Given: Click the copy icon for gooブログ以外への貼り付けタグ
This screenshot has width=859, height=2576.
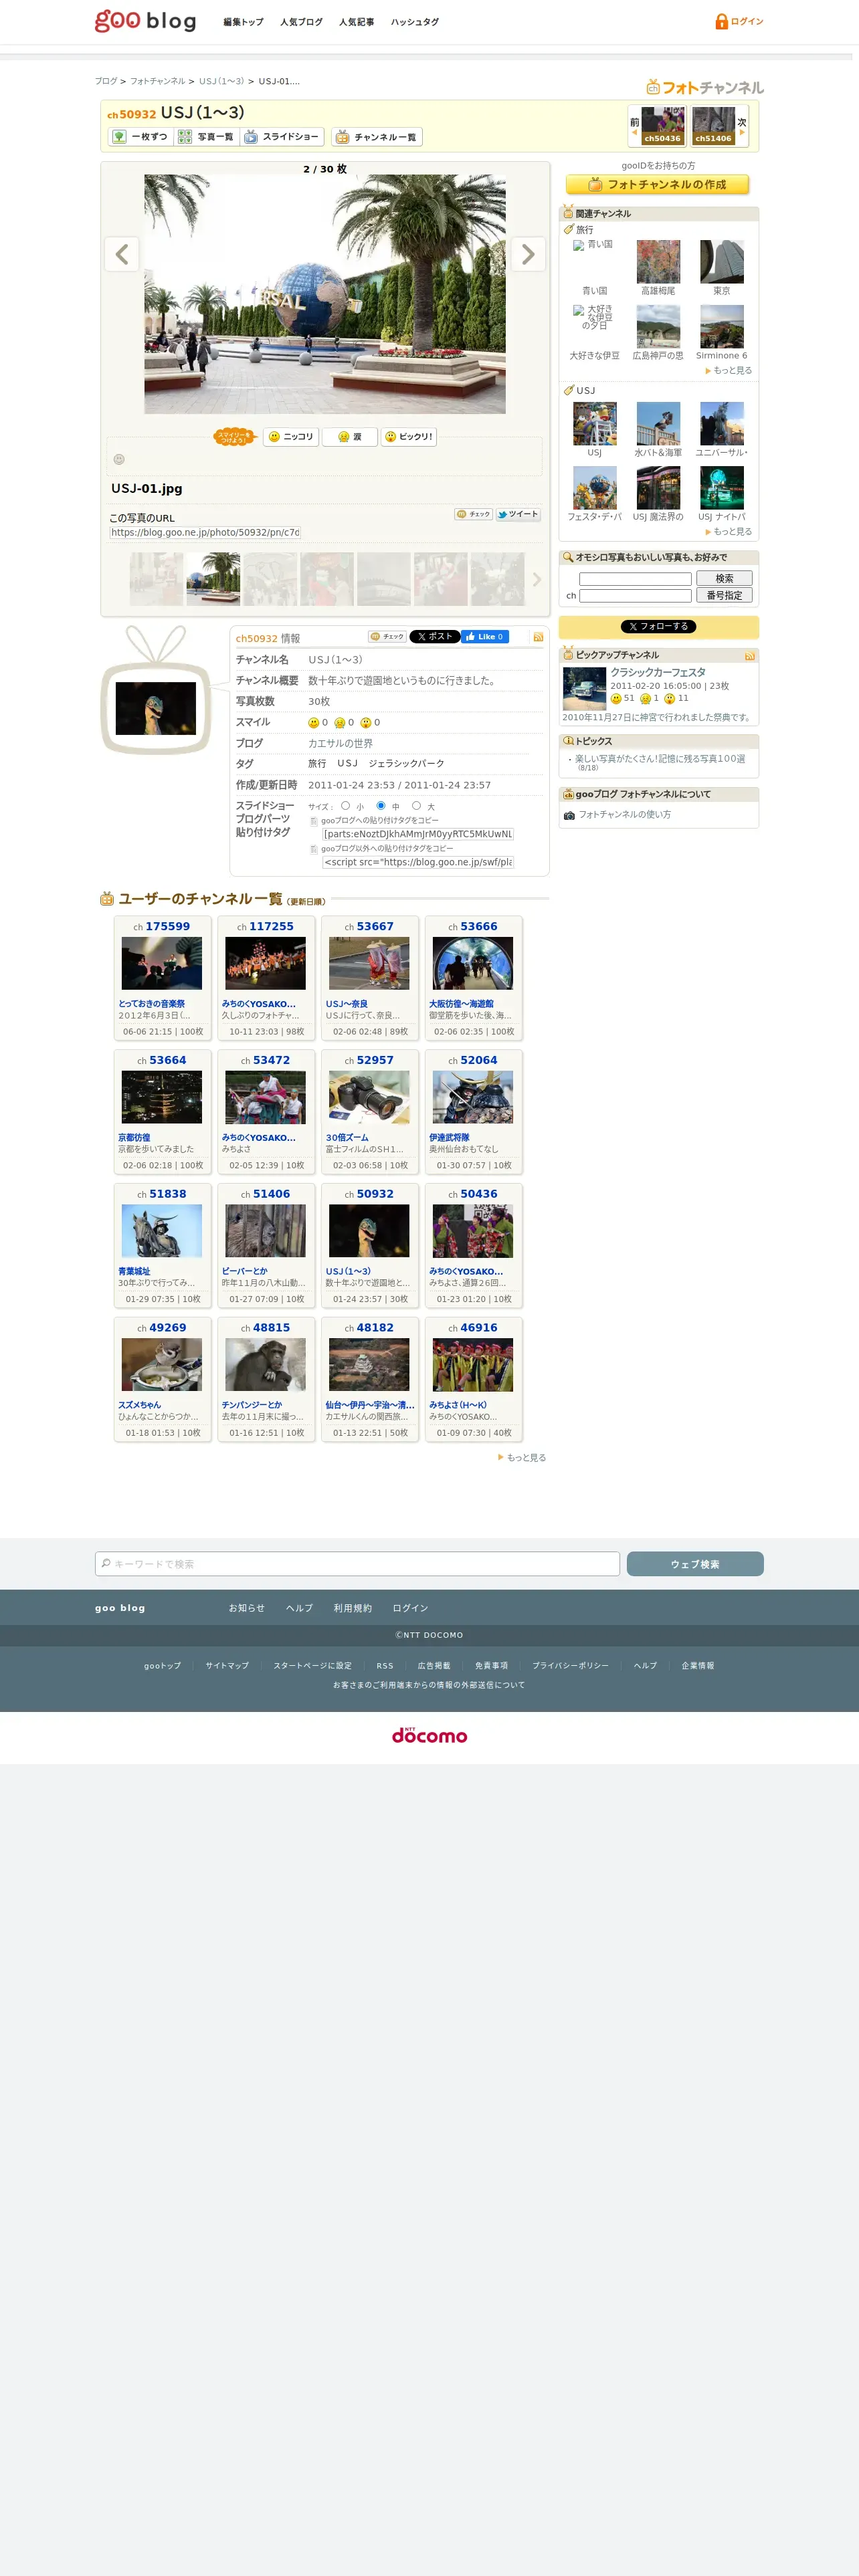Looking at the screenshot, I should click(x=314, y=850).
